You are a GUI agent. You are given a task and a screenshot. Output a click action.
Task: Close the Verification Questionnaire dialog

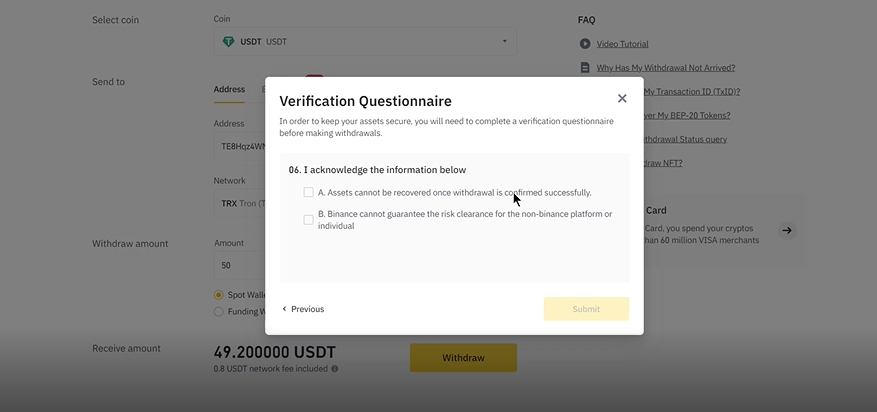(622, 98)
